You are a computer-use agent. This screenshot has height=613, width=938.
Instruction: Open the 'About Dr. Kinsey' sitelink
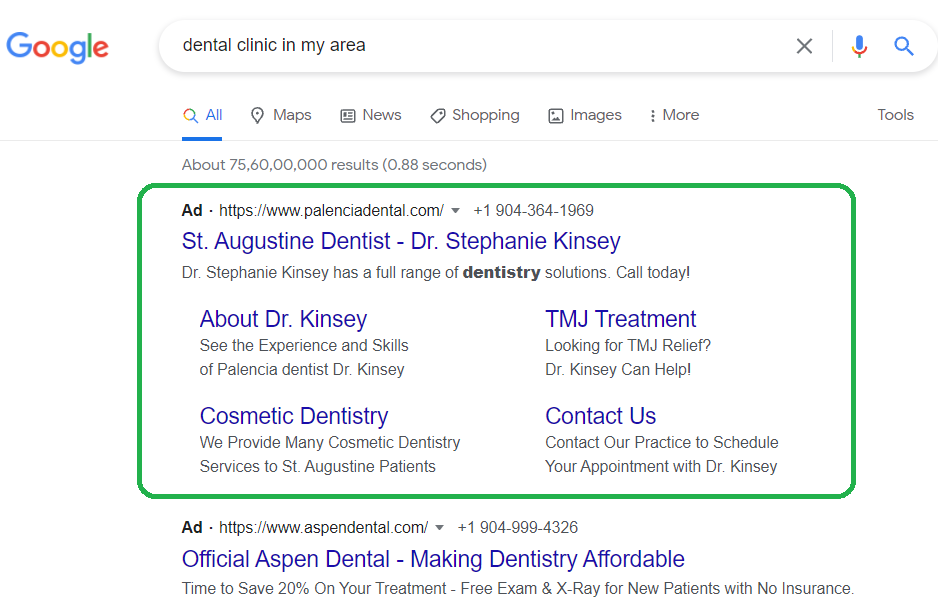click(283, 319)
